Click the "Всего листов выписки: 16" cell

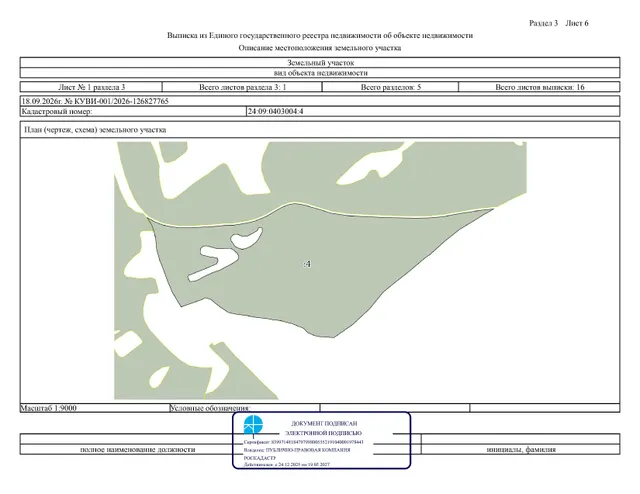(540, 87)
